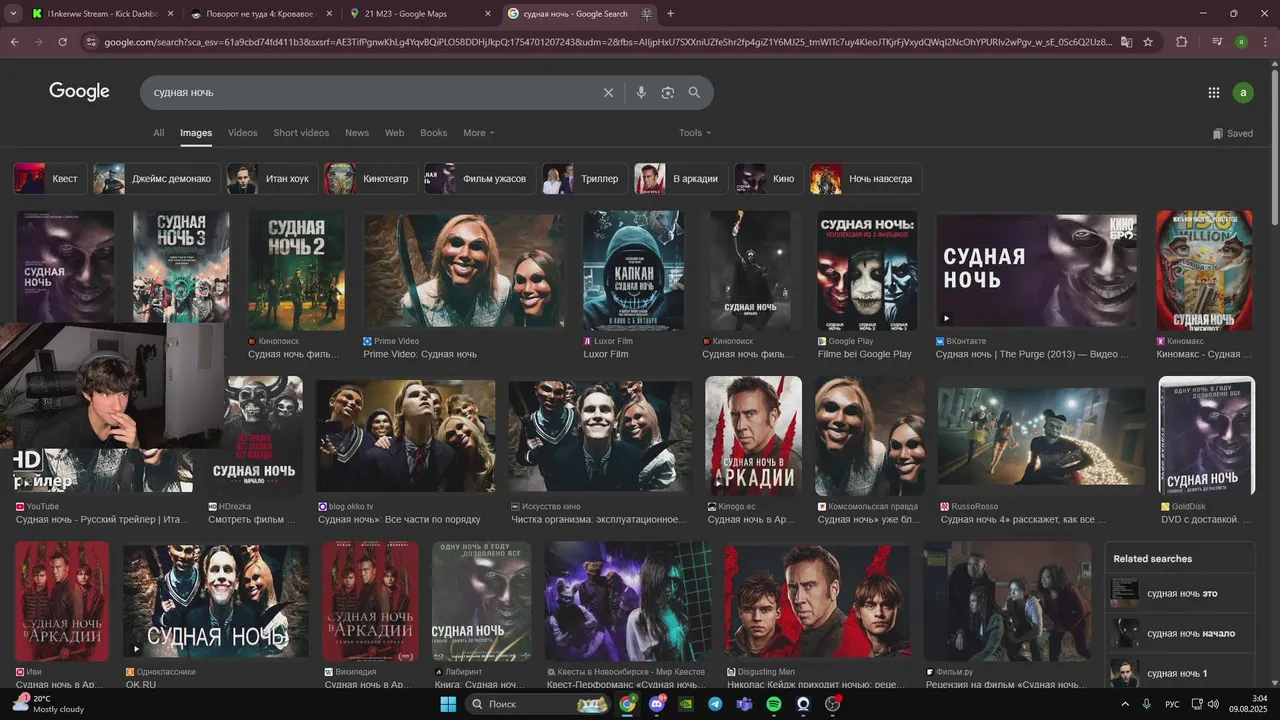1280x720 pixels.
Task: Switch to the Web tab
Action: pyautogui.click(x=395, y=133)
